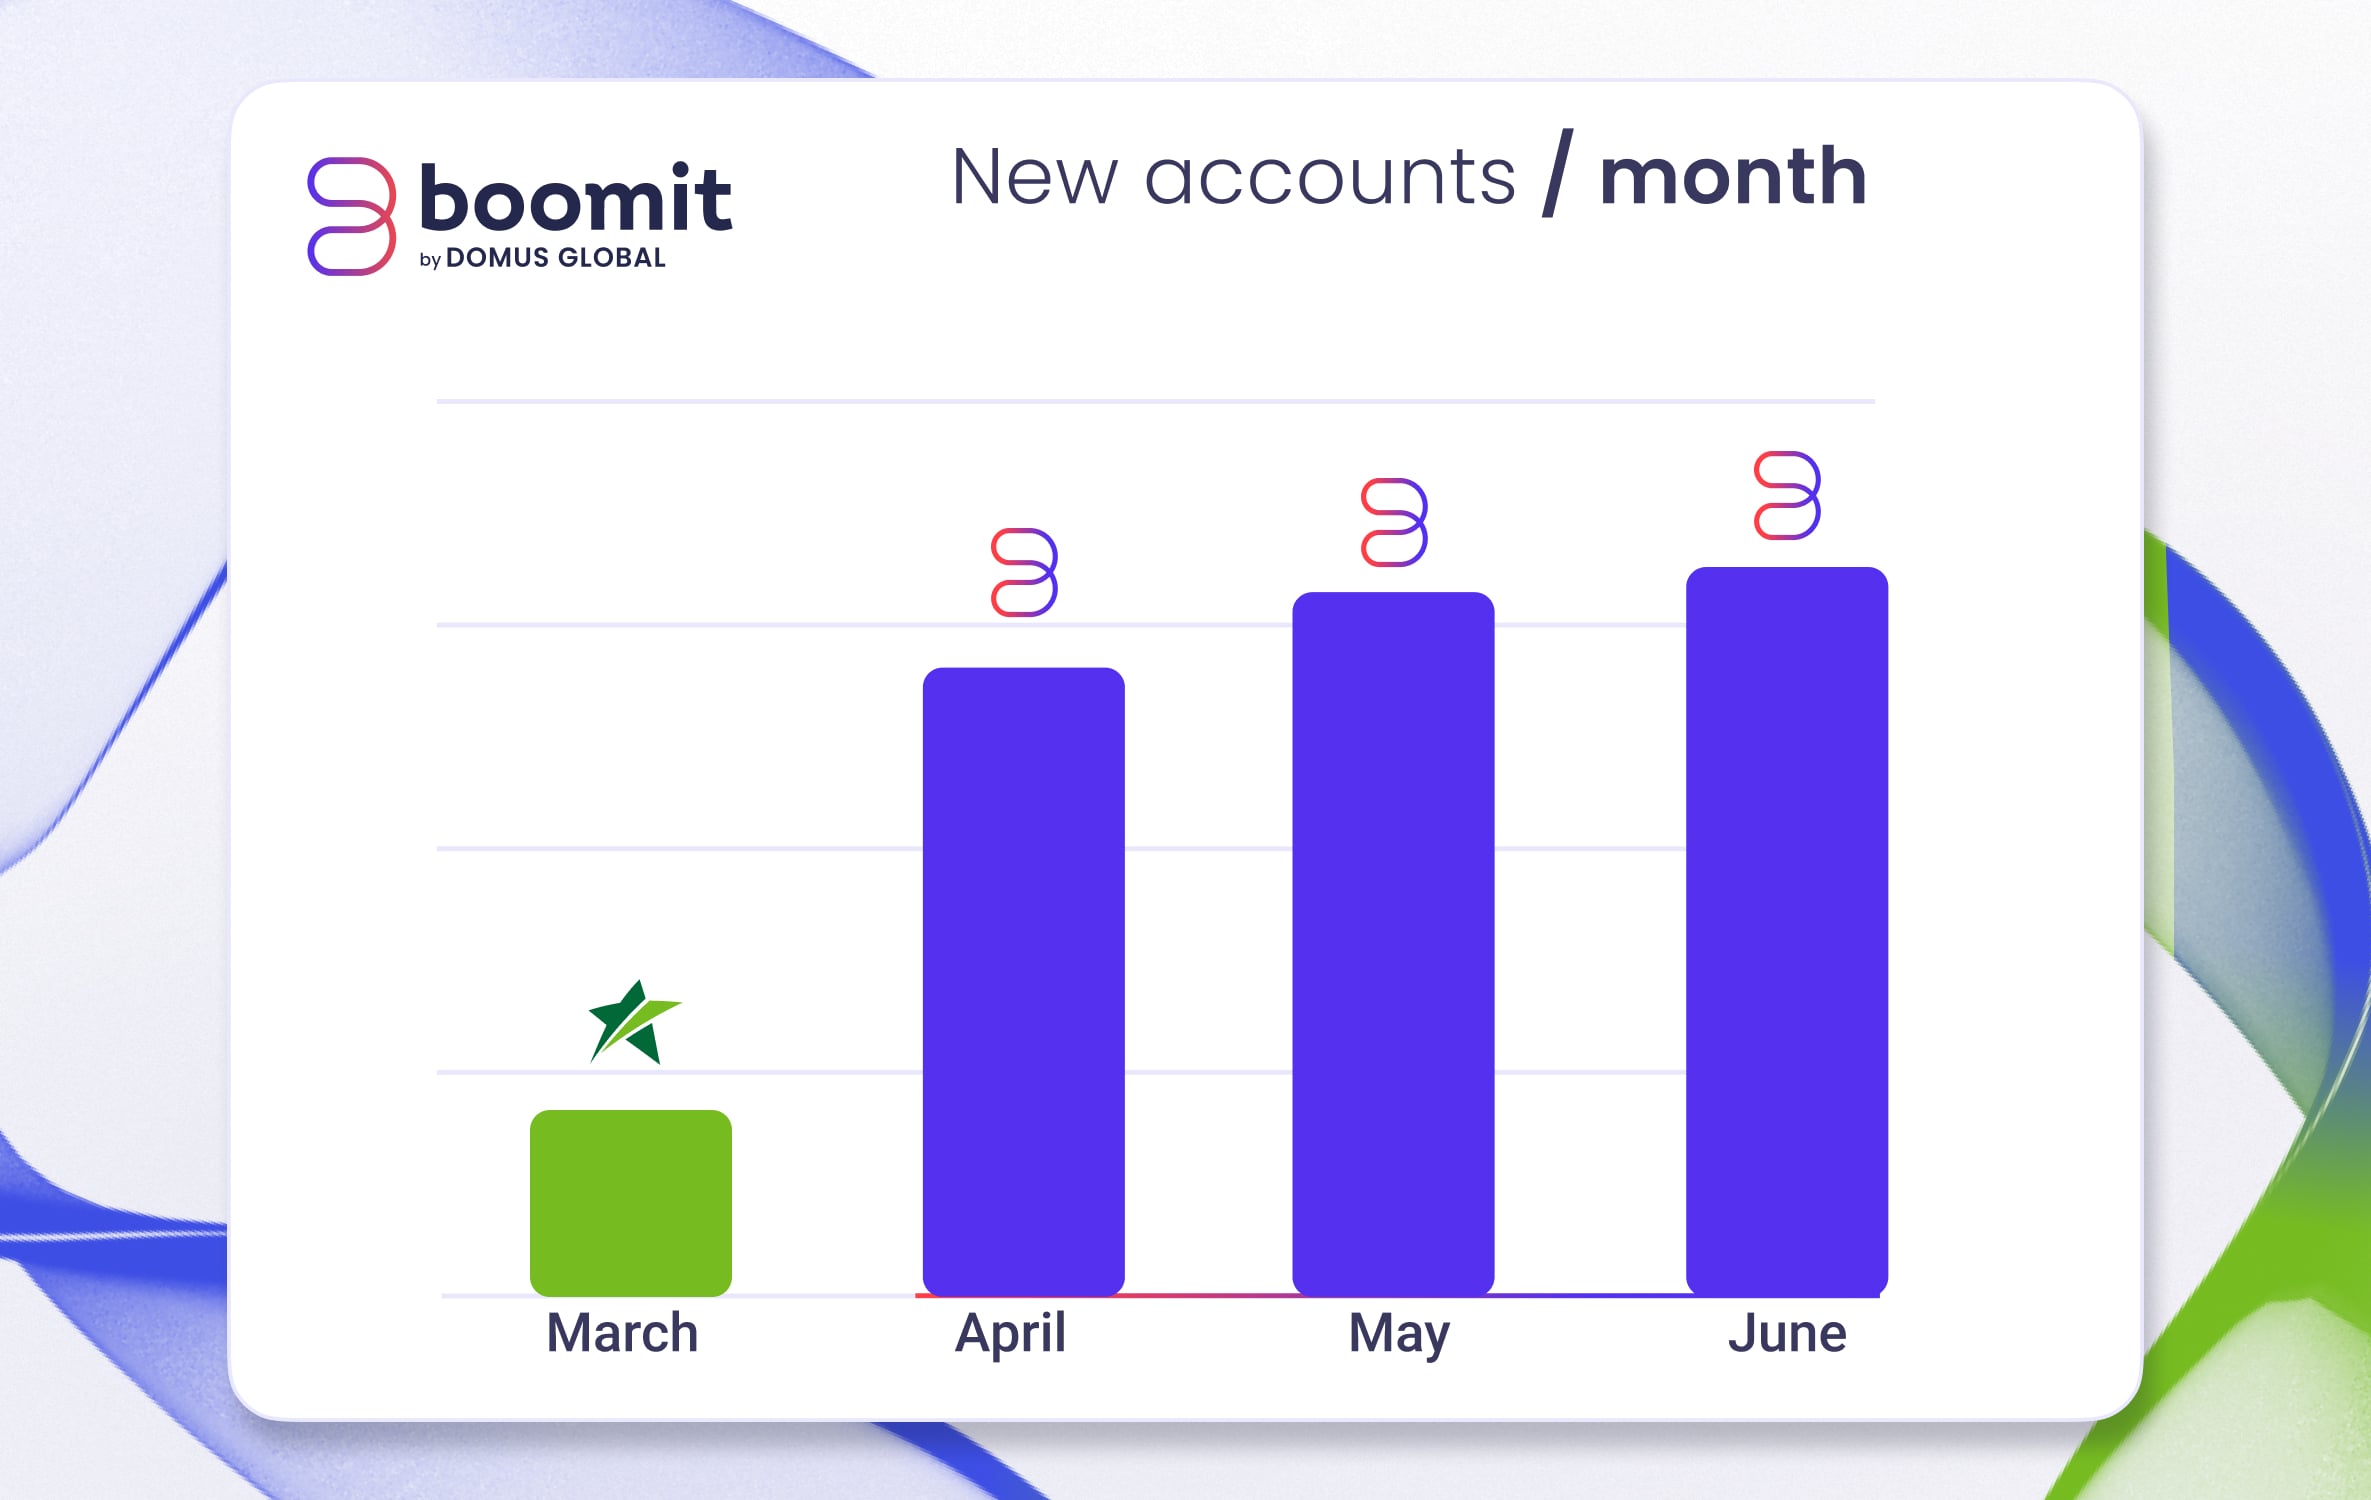
Task: Click the boomit icon above the April bar
Action: click(x=1024, y=572)
